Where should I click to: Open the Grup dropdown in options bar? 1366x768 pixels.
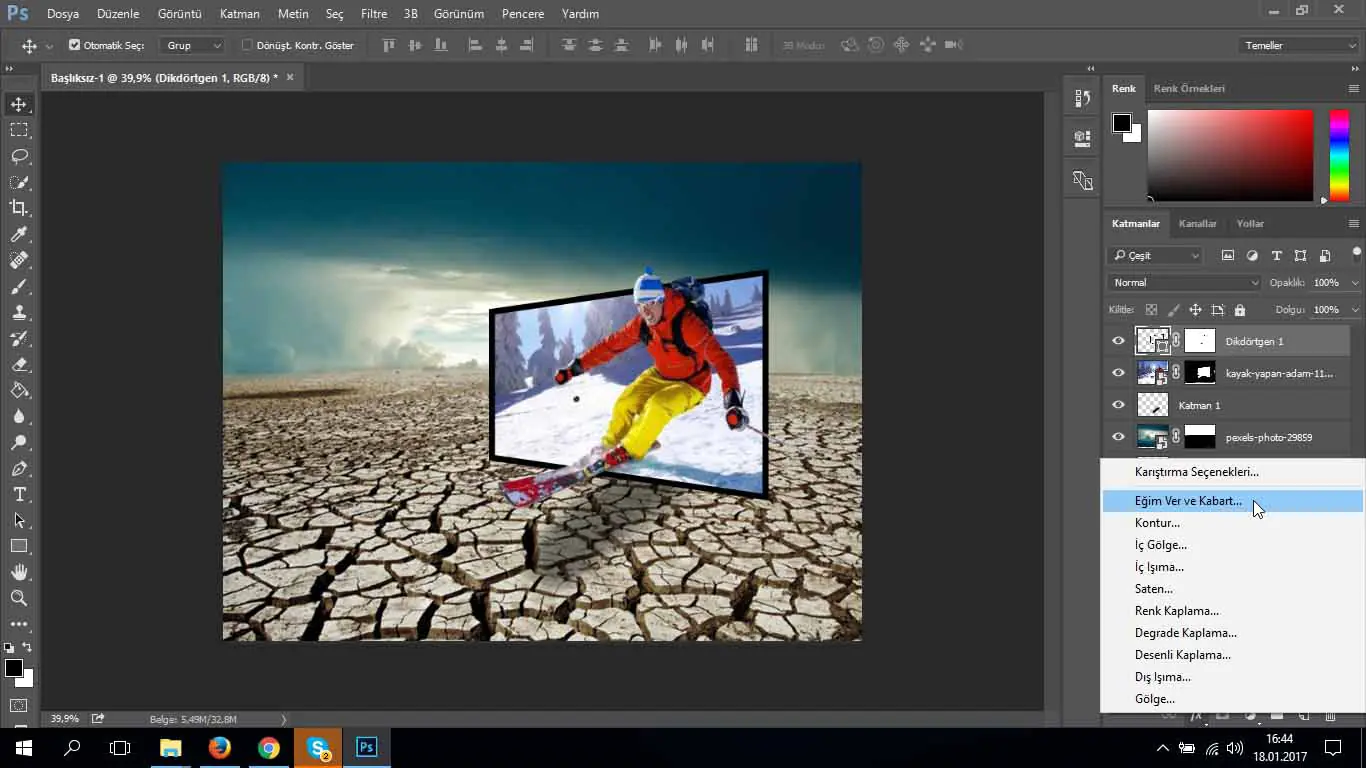click(x=194, y=45)
